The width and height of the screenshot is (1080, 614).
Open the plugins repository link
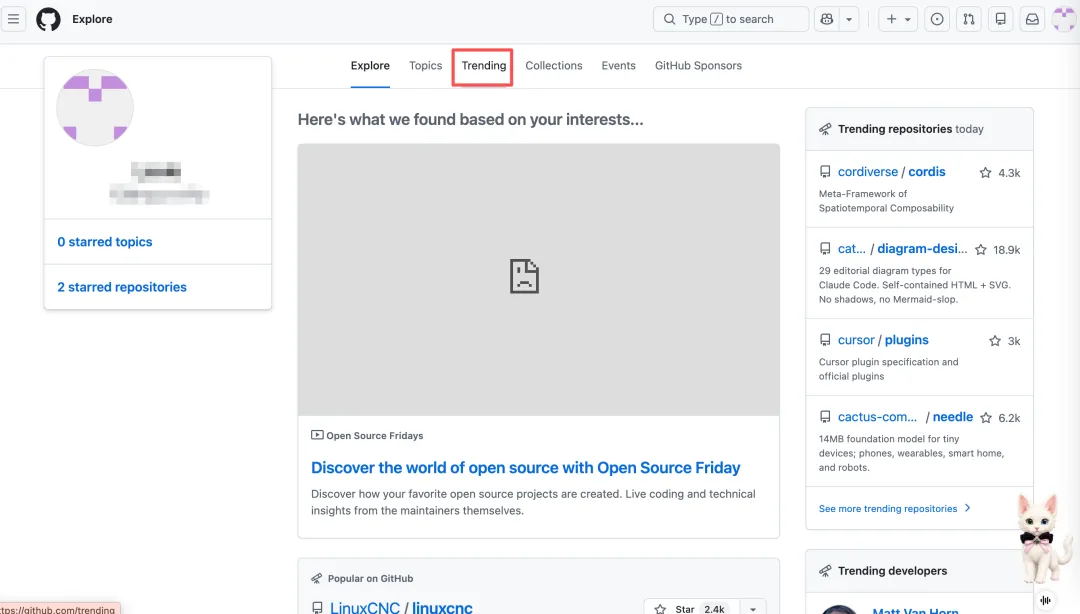906,340
